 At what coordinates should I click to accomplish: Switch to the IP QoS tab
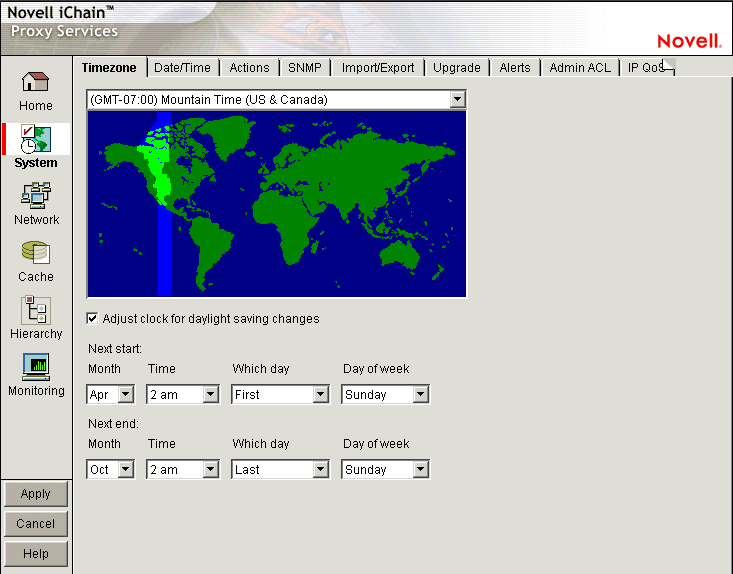pyautogui.click(x=645, y=68)
